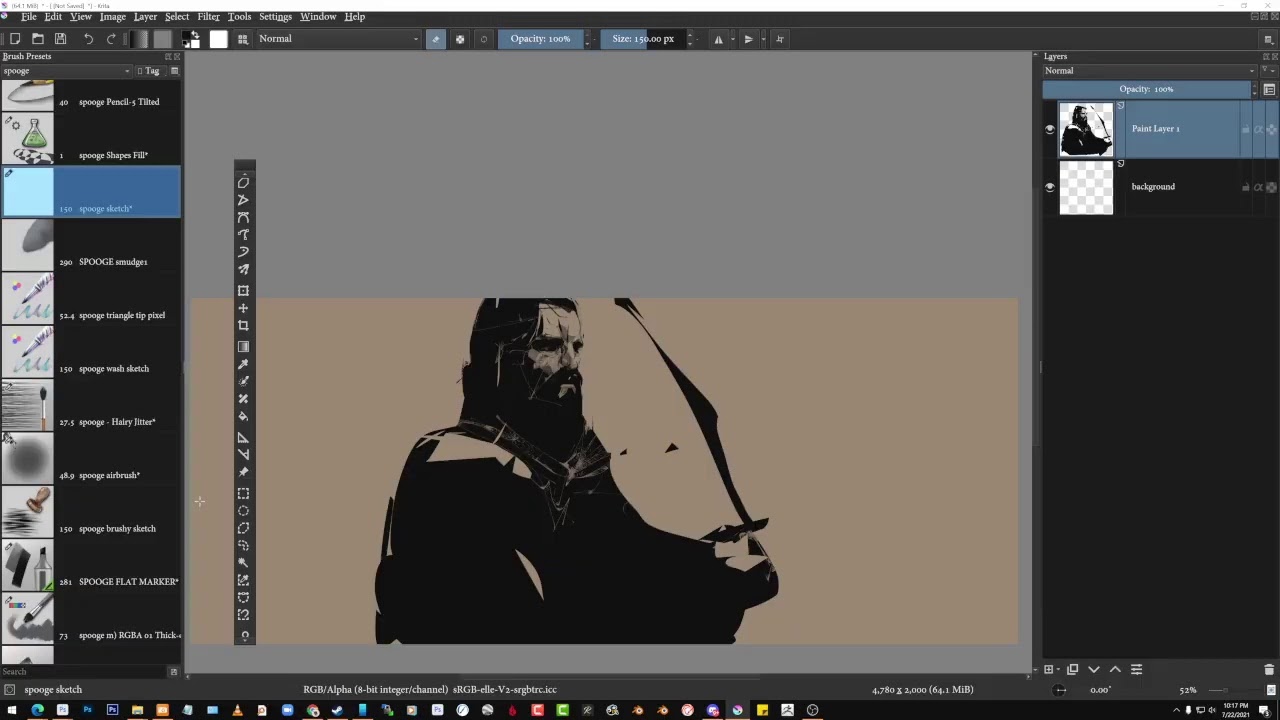Open the fill gradients picker
The image size is (1280, 720).
(139, 39)
